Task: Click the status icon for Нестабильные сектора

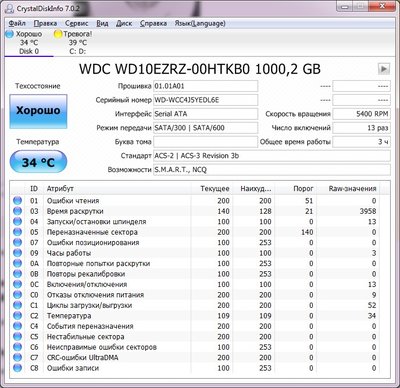Action: coord(17,337)
